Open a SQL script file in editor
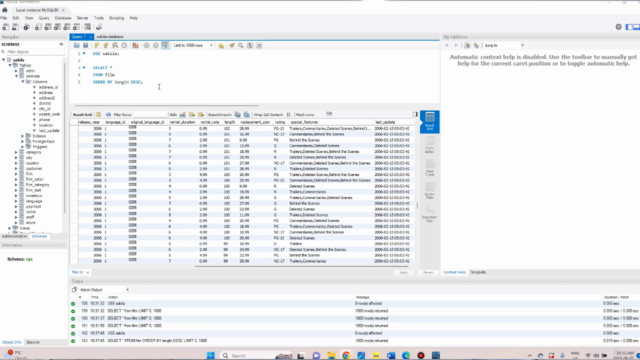The height and width of the screenshot is (360, 640). point(76,45)
